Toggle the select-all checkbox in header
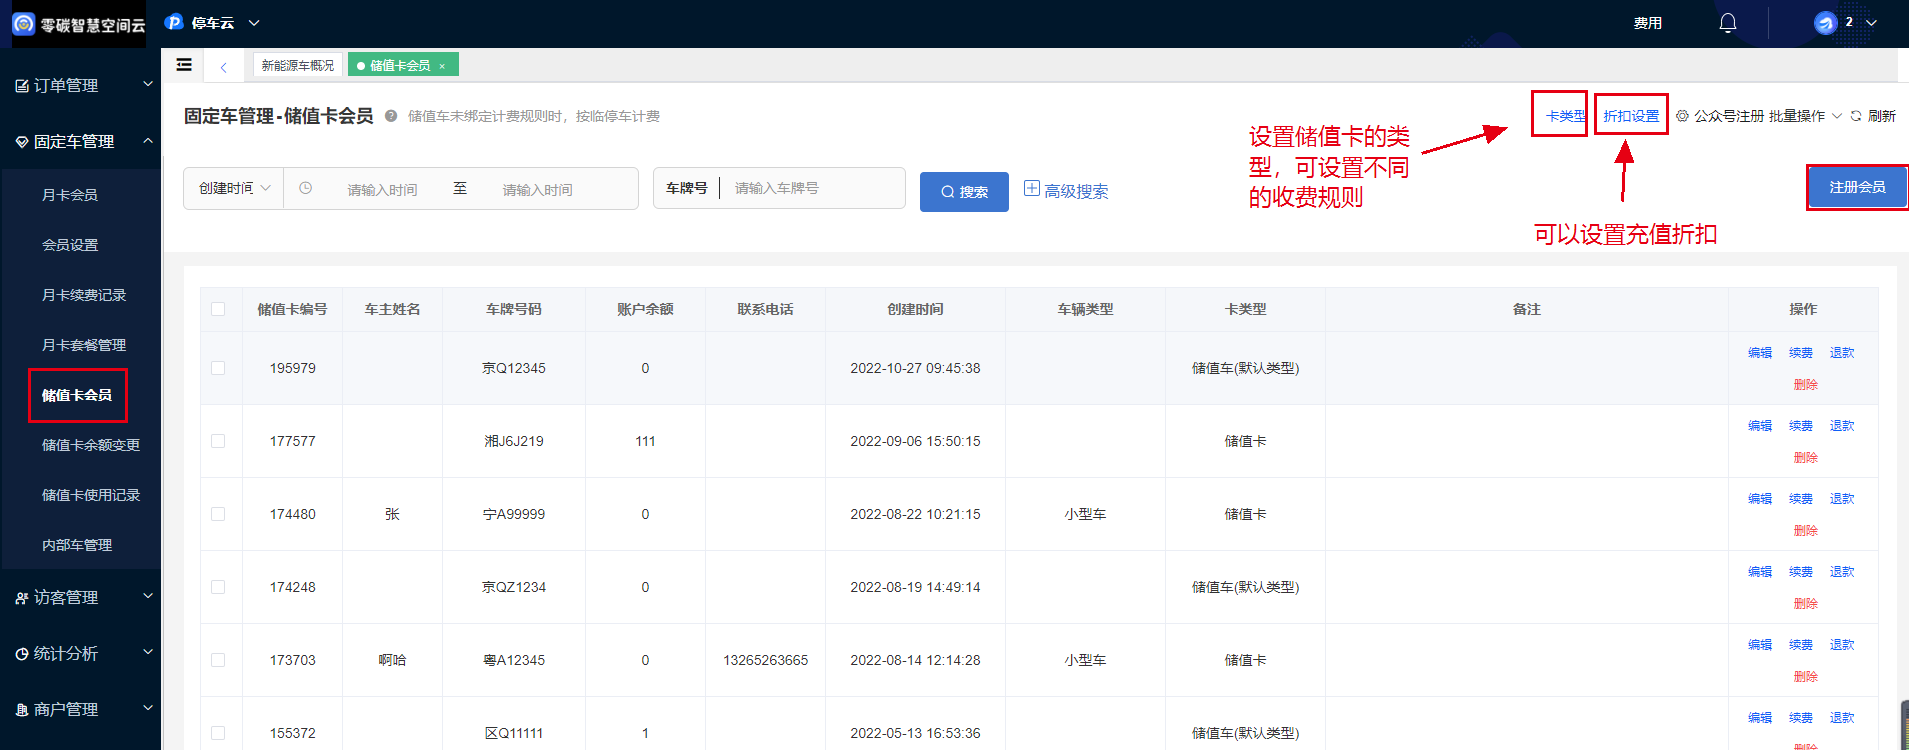 218,309
